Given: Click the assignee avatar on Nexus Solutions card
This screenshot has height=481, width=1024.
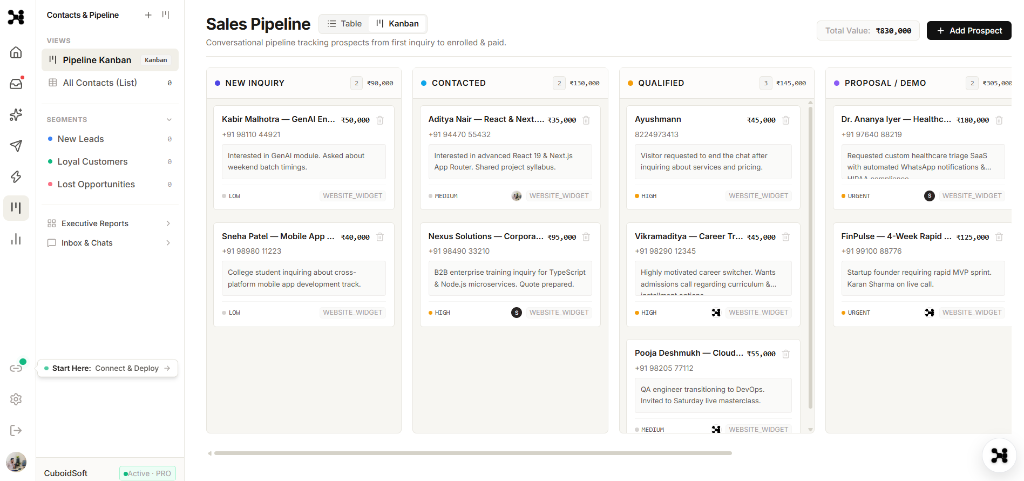Looking at the screenshot, I should coord(517,313).
